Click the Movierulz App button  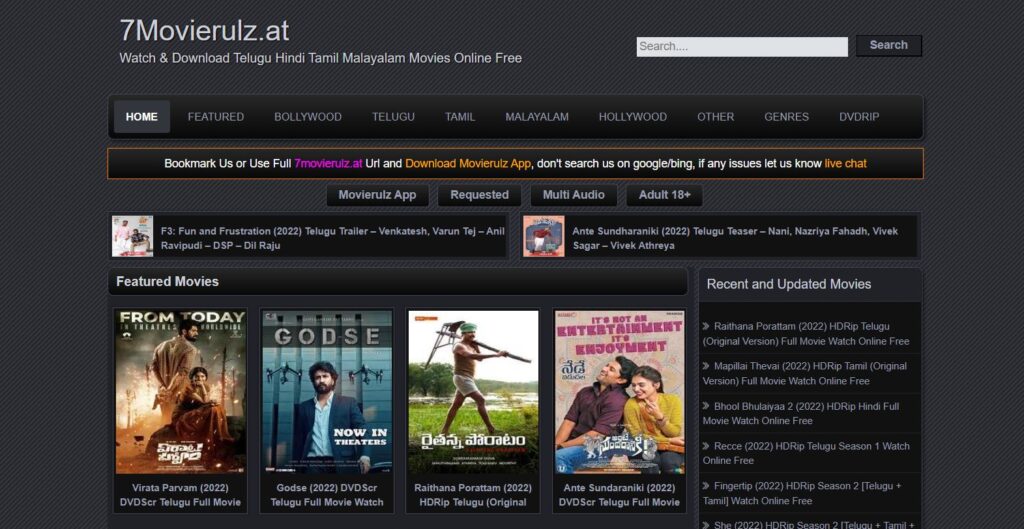click(377, 195)
